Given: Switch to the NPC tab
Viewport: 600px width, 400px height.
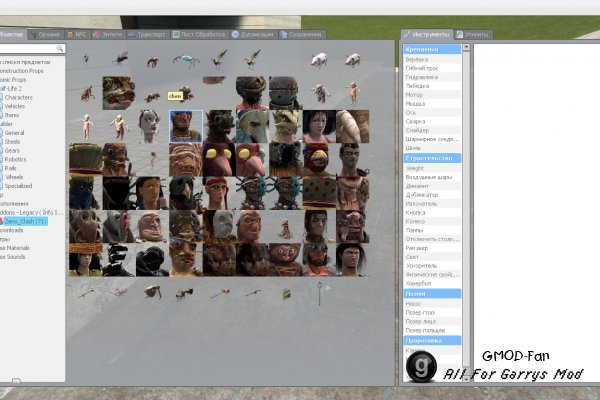Looking at the screenshot, I should coord(77,34).
